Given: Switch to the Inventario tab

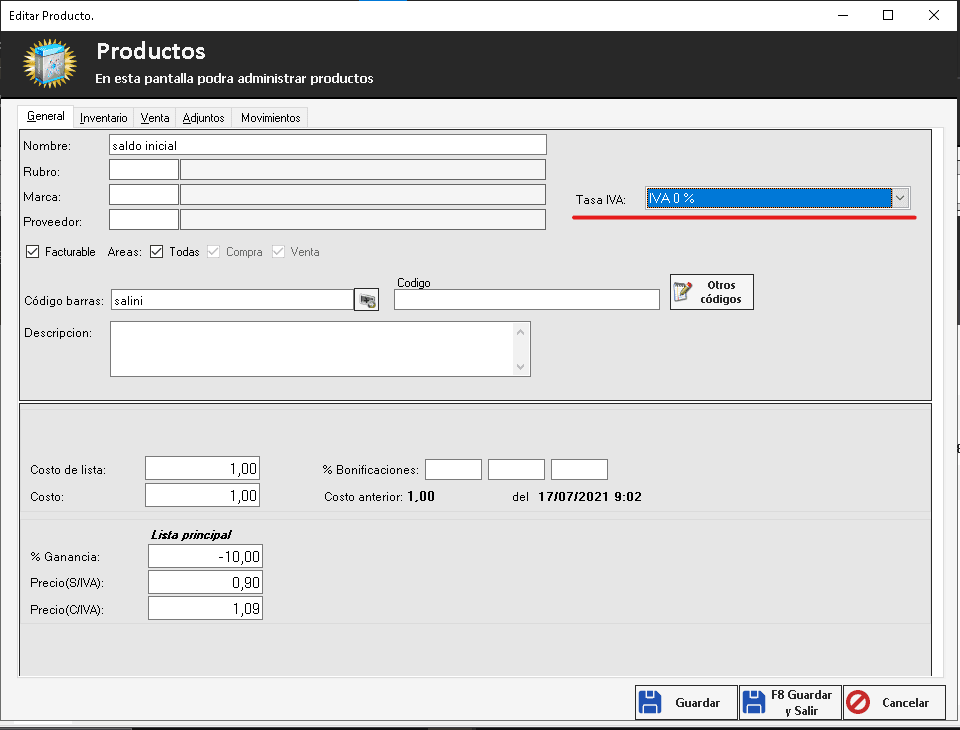Looking at the screenshot, I should (104, 118).
